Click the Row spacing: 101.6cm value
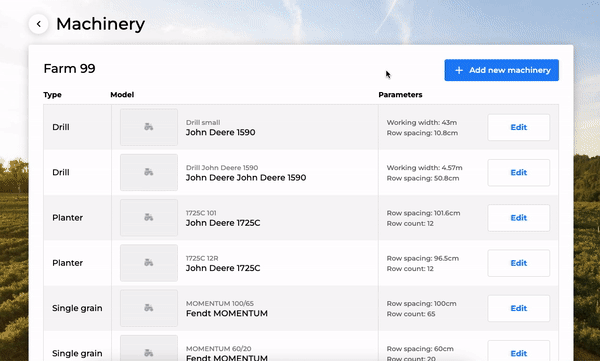 point(423,213)
